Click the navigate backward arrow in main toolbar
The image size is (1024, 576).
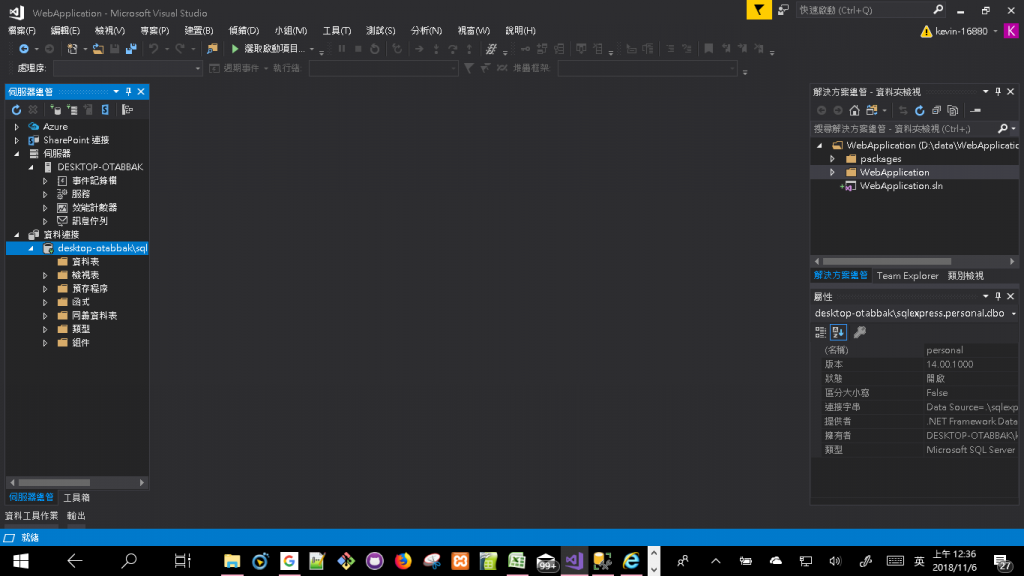click(24, 49)
